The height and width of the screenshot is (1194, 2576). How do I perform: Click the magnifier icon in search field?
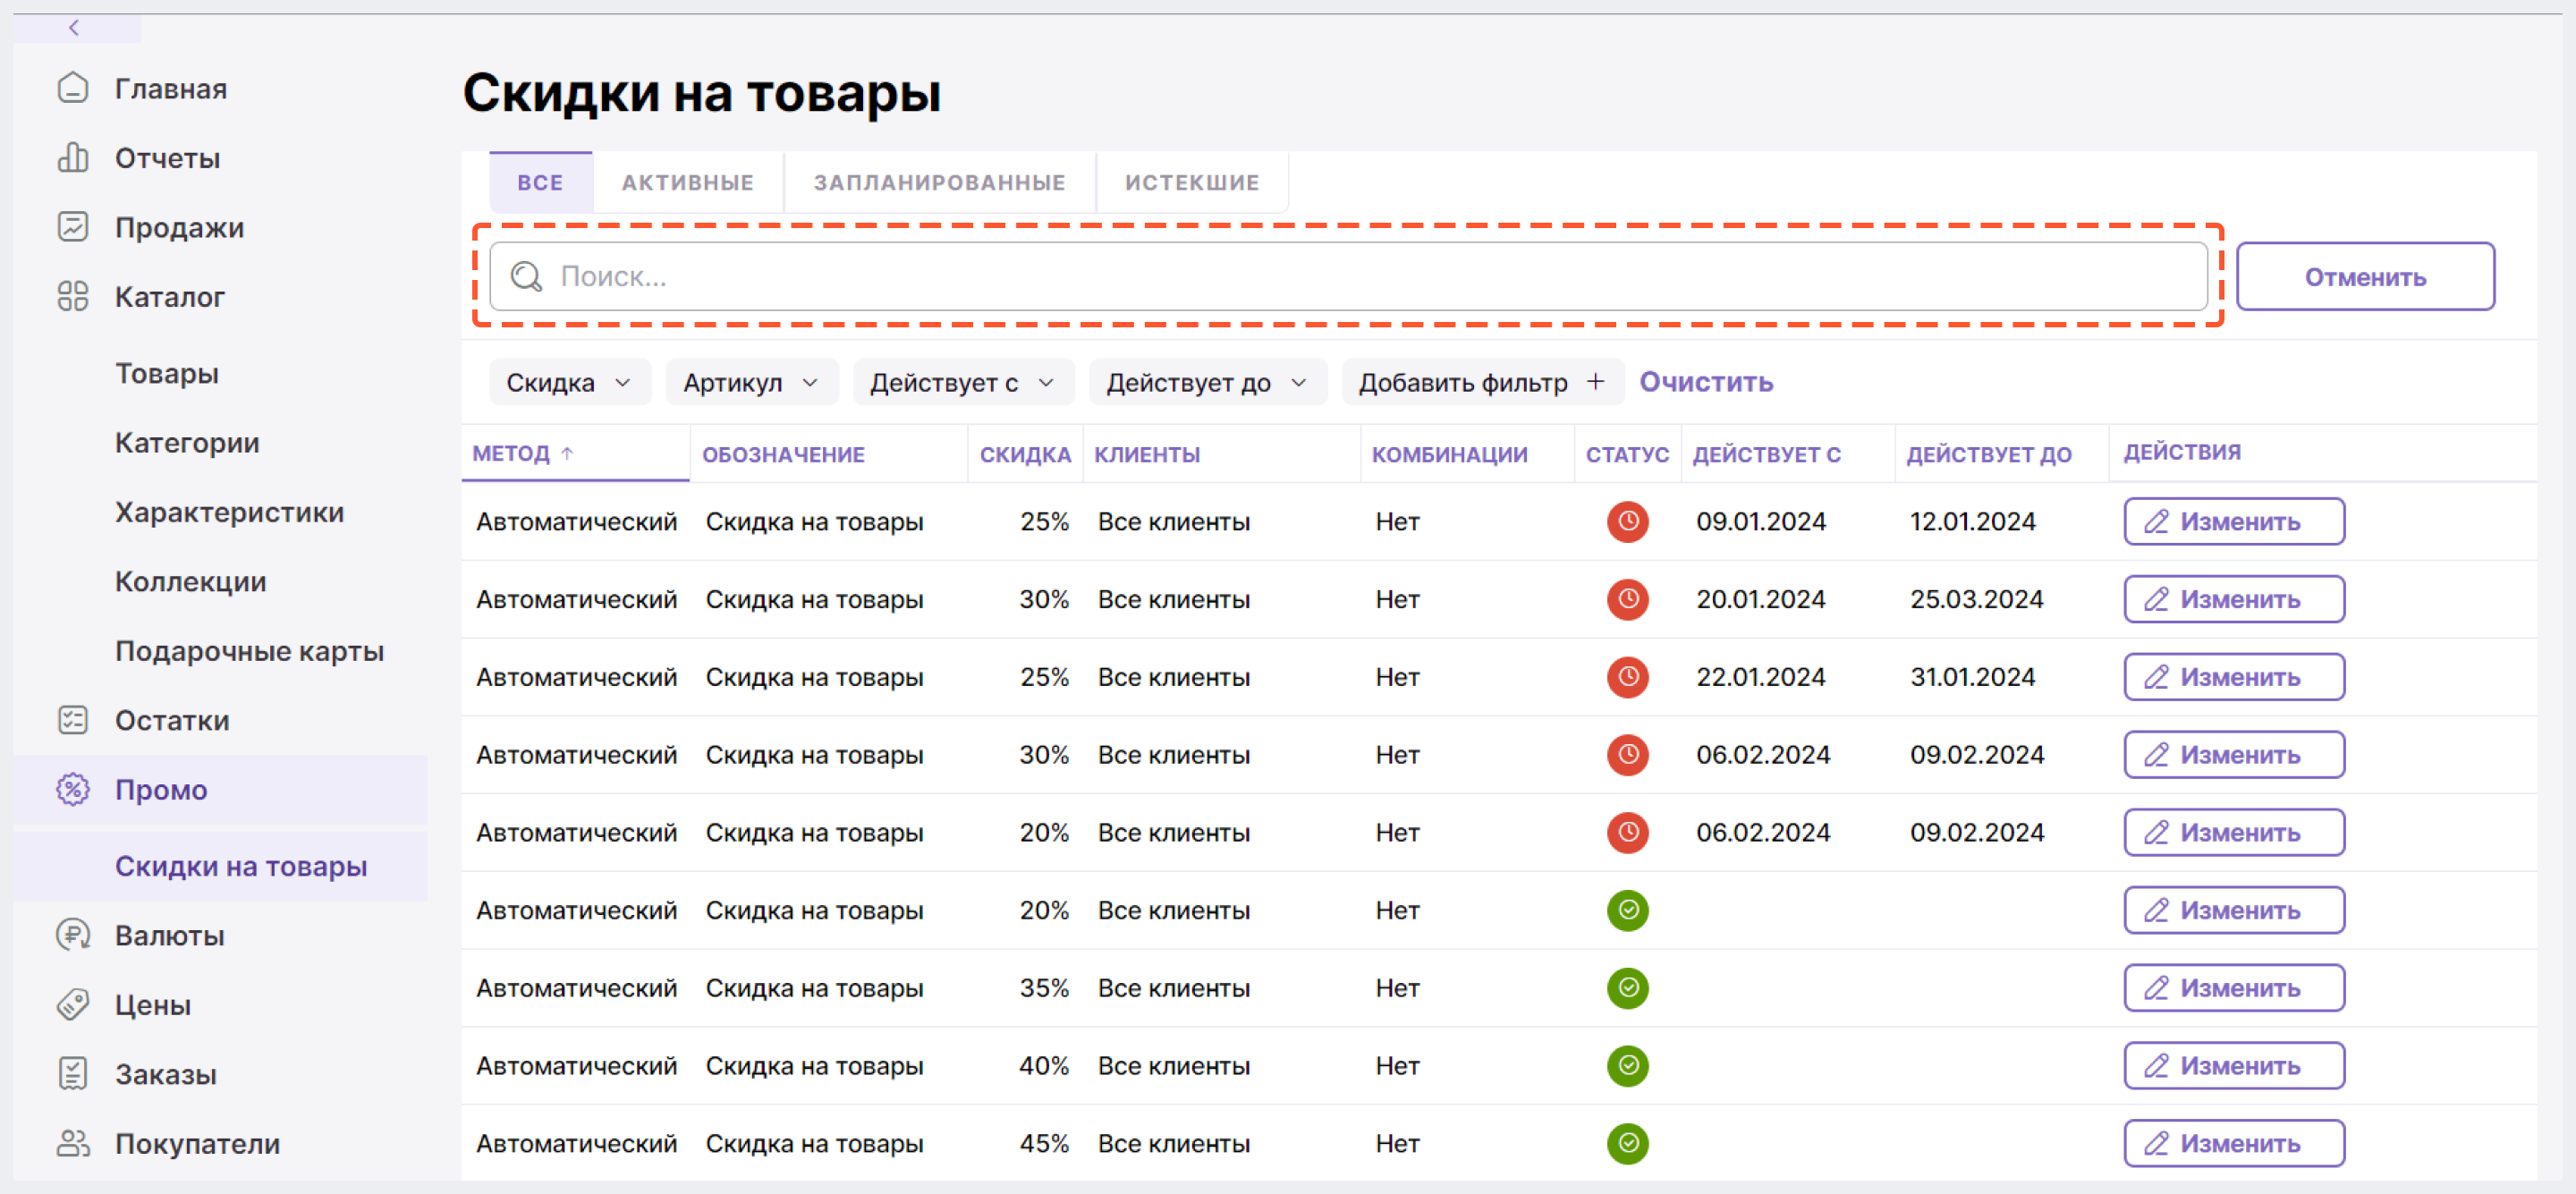click(x=527, y=276)
